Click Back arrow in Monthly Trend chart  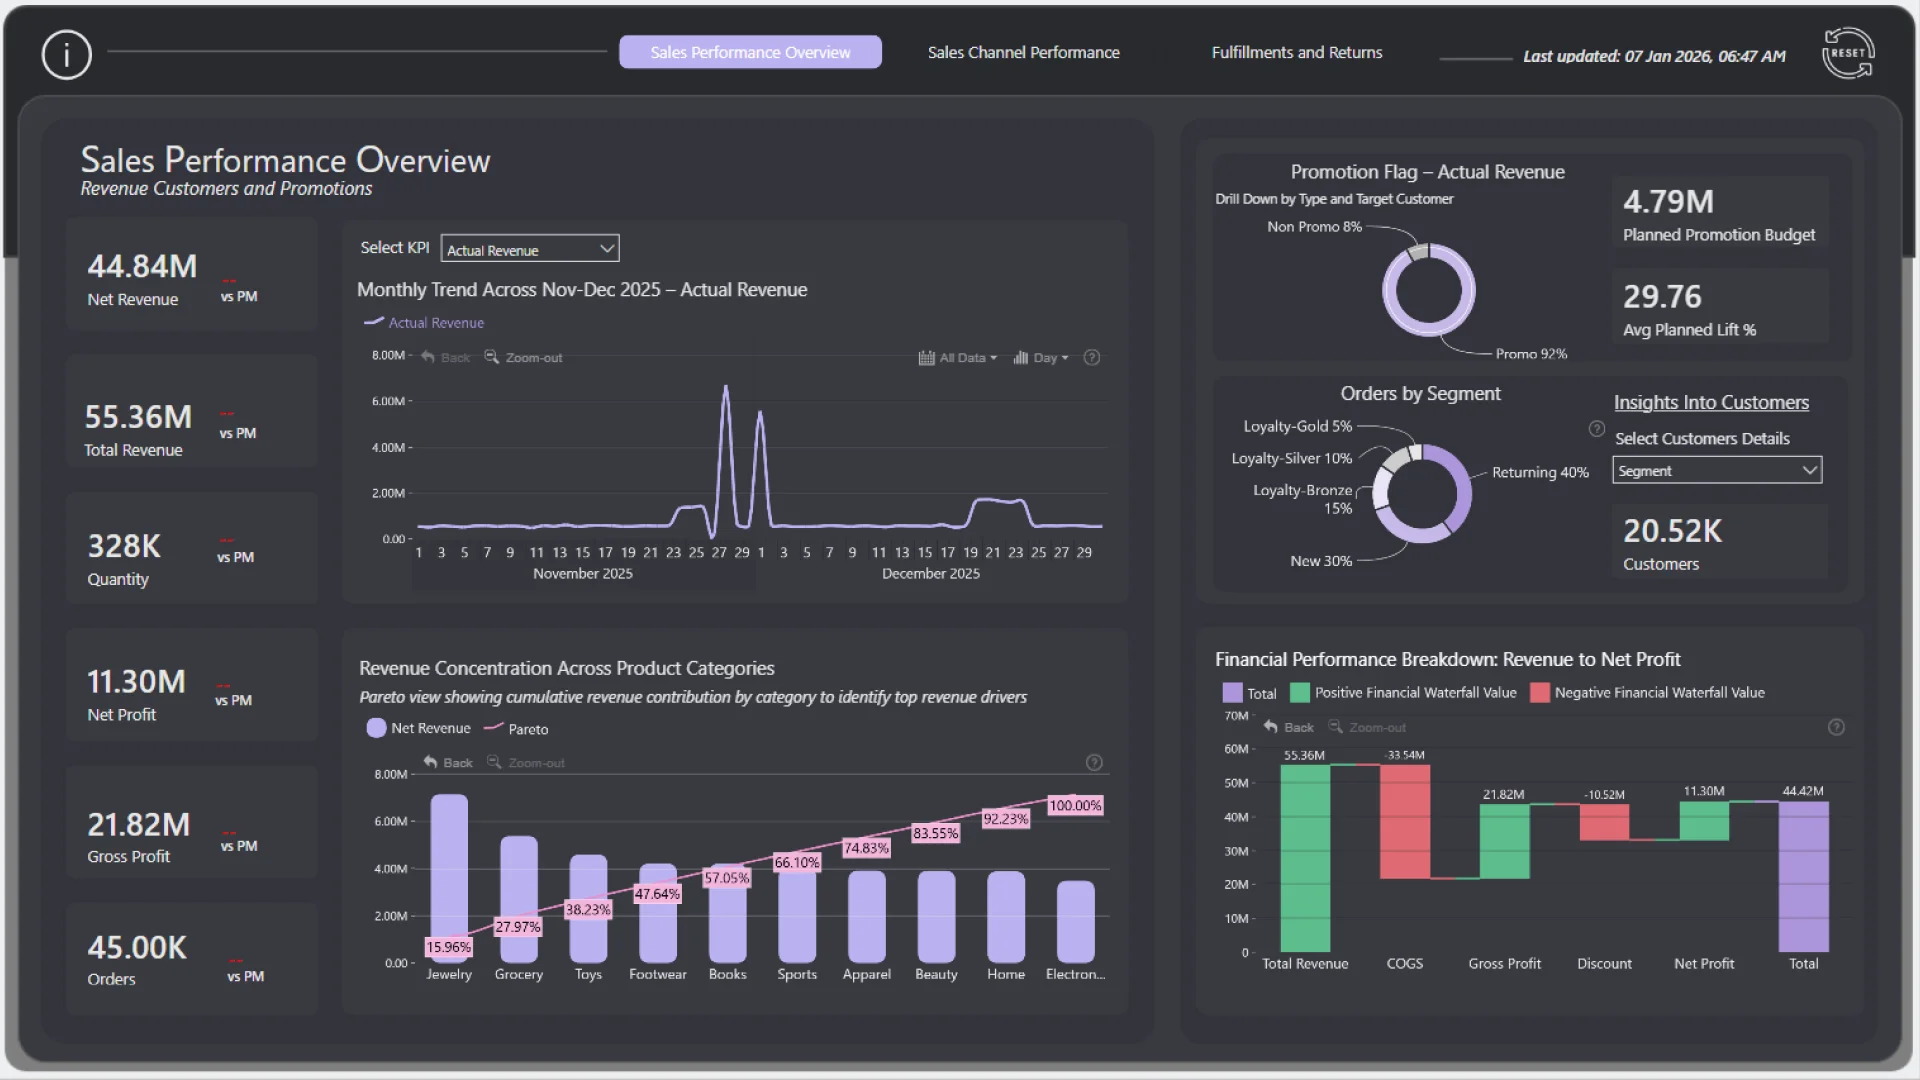coord(429,357)
